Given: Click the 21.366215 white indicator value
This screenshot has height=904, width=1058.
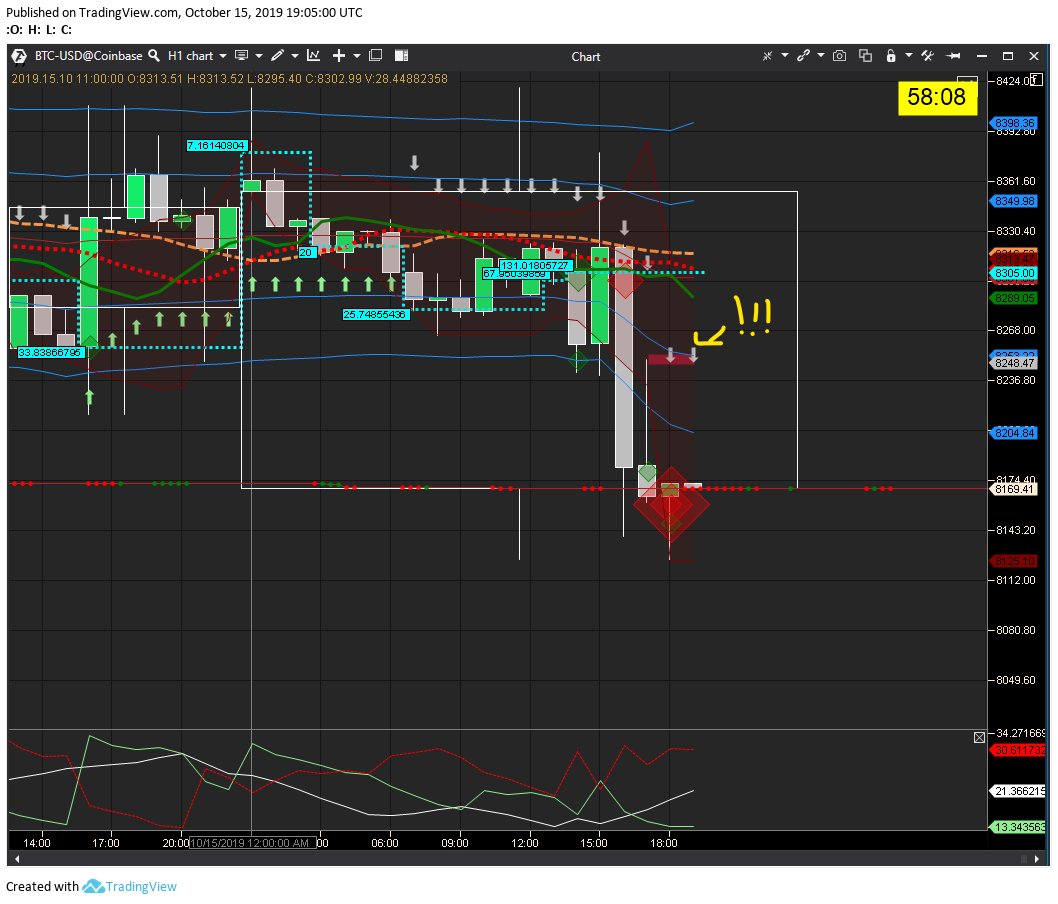Looking at the screenshot, I should 1019,791.
